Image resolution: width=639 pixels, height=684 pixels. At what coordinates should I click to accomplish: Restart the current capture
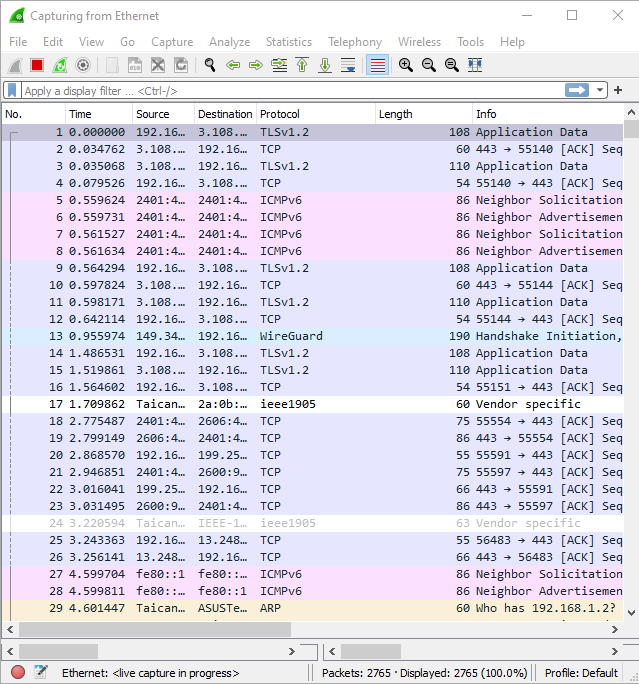[x=60, y=65]
